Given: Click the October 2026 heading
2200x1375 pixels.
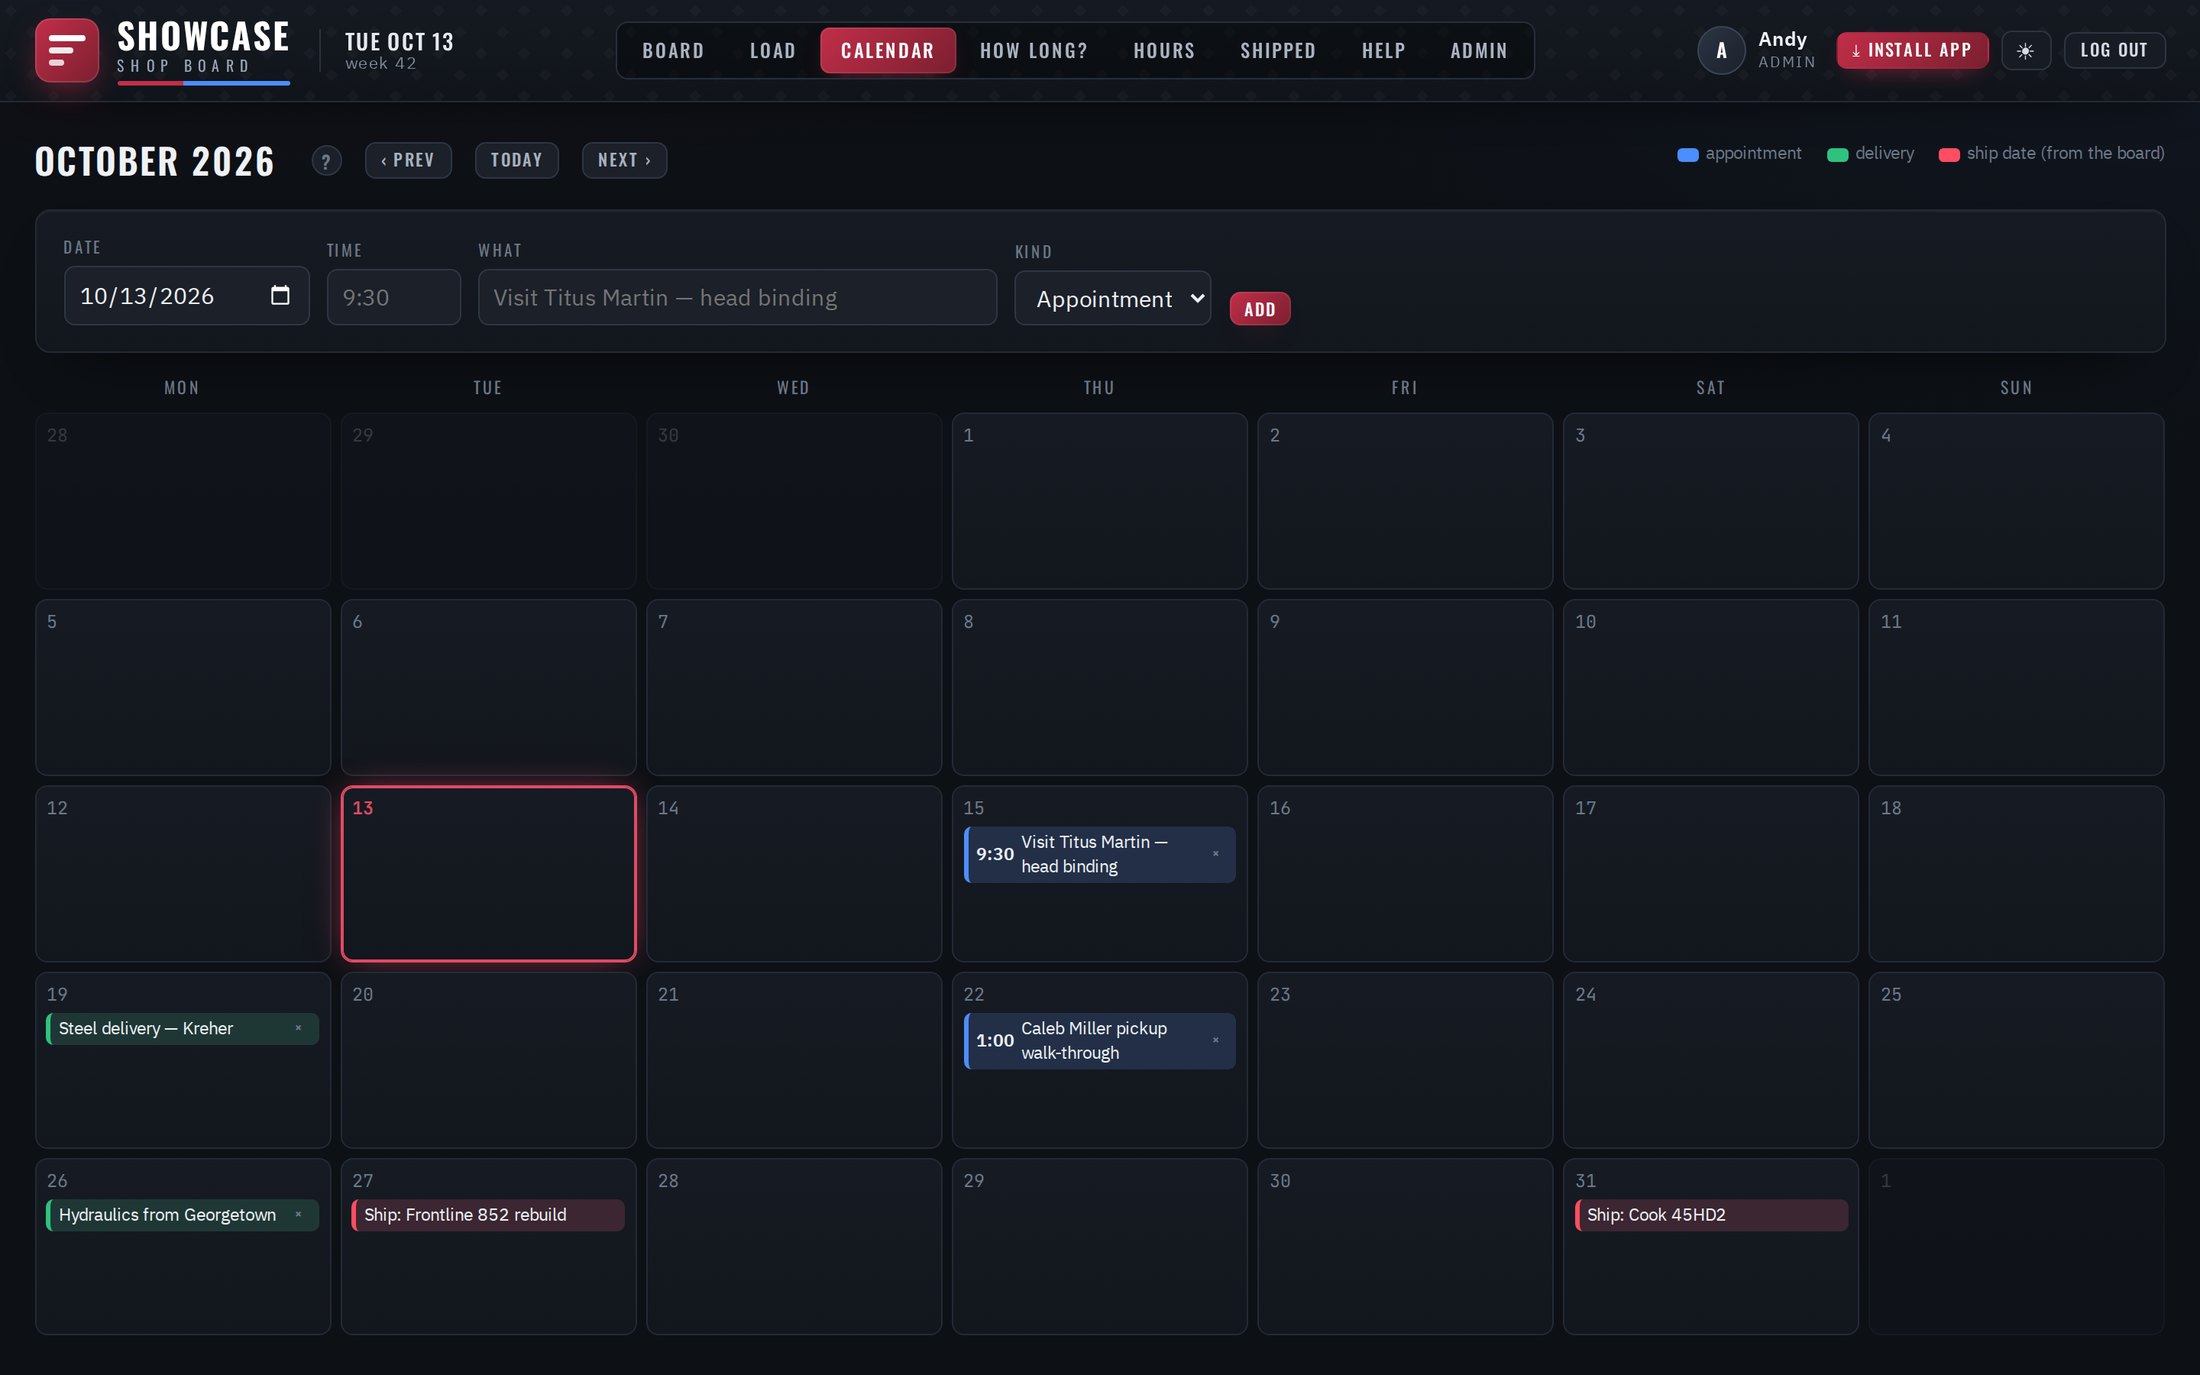Looking at the screenshot, I should click(x=155, y=161).
